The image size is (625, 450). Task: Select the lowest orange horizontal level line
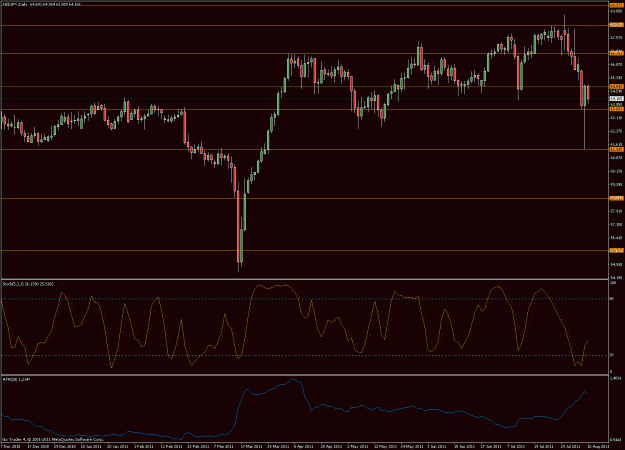305,250
